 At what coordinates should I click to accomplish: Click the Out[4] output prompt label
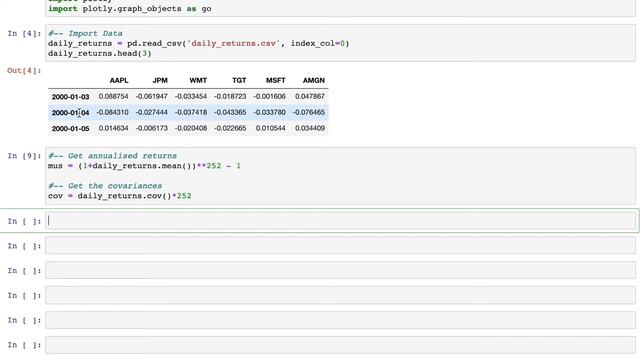click(24, 71)
